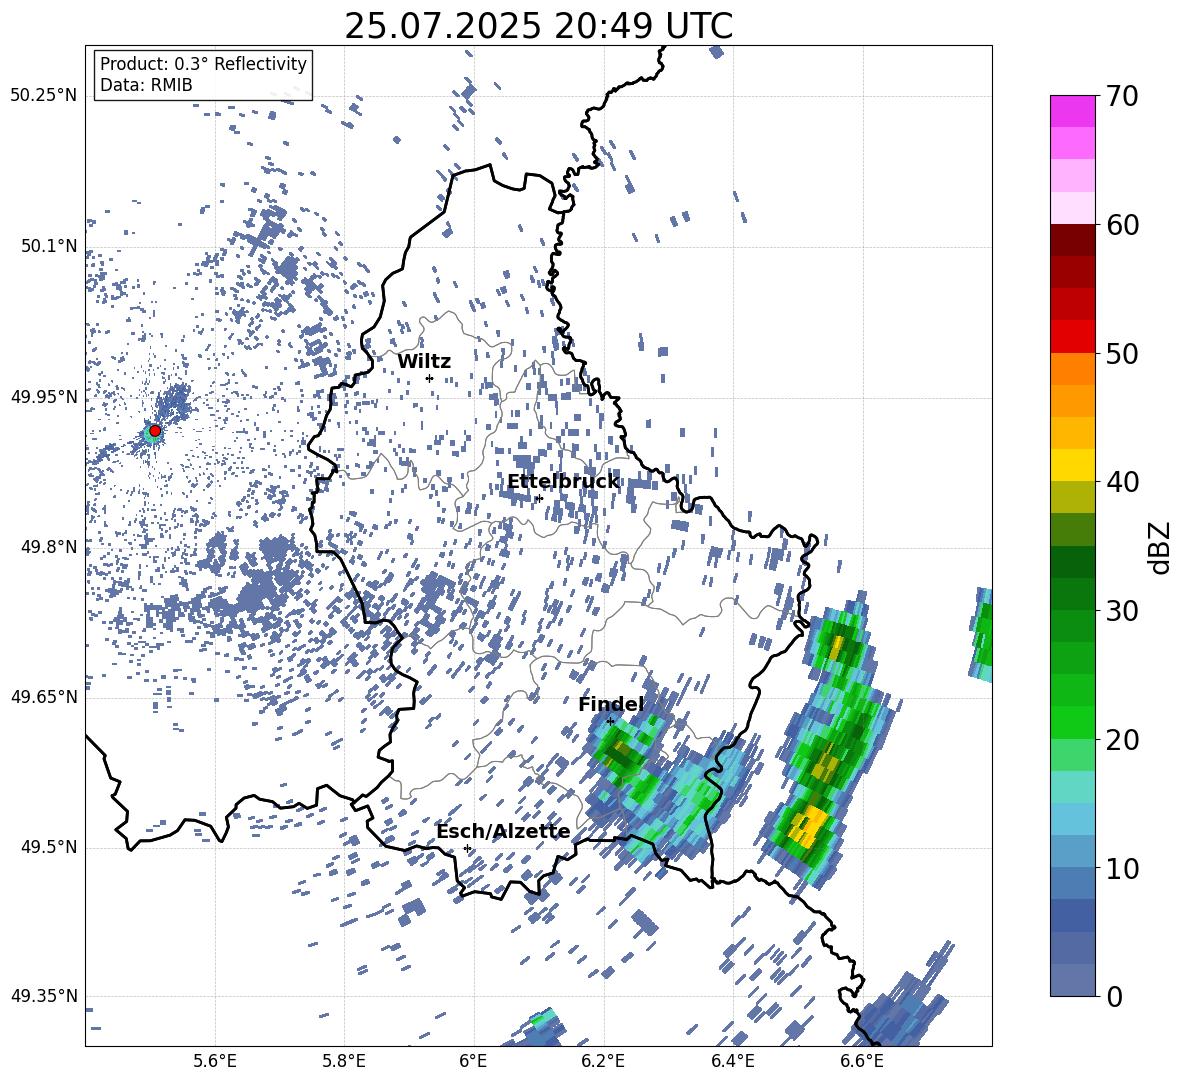Click the dark maroon swatch just below 60
Viewport: 1184px width, 1081px height.
pyautogui.click(x=1072, y=240)
